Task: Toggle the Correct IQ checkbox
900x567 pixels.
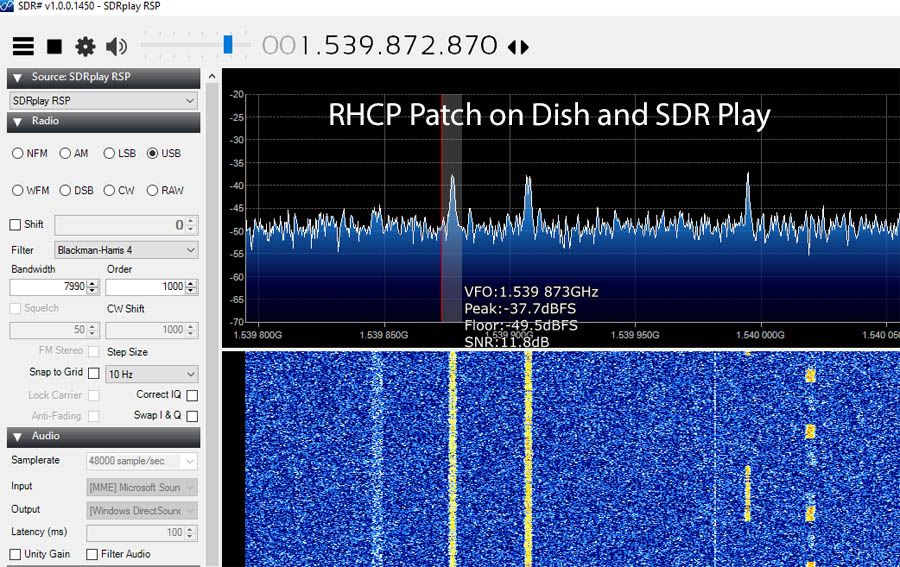Action: coord(192,395)
